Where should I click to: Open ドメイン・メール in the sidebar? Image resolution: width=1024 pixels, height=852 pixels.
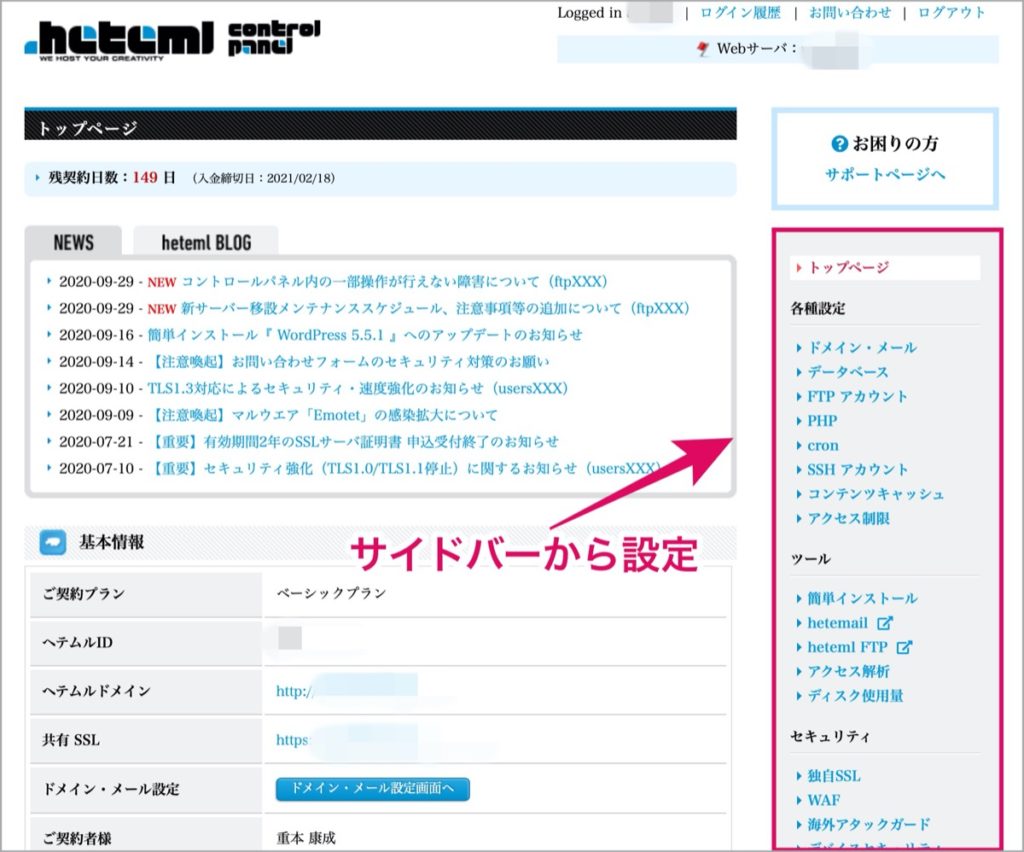coord(862,347)
